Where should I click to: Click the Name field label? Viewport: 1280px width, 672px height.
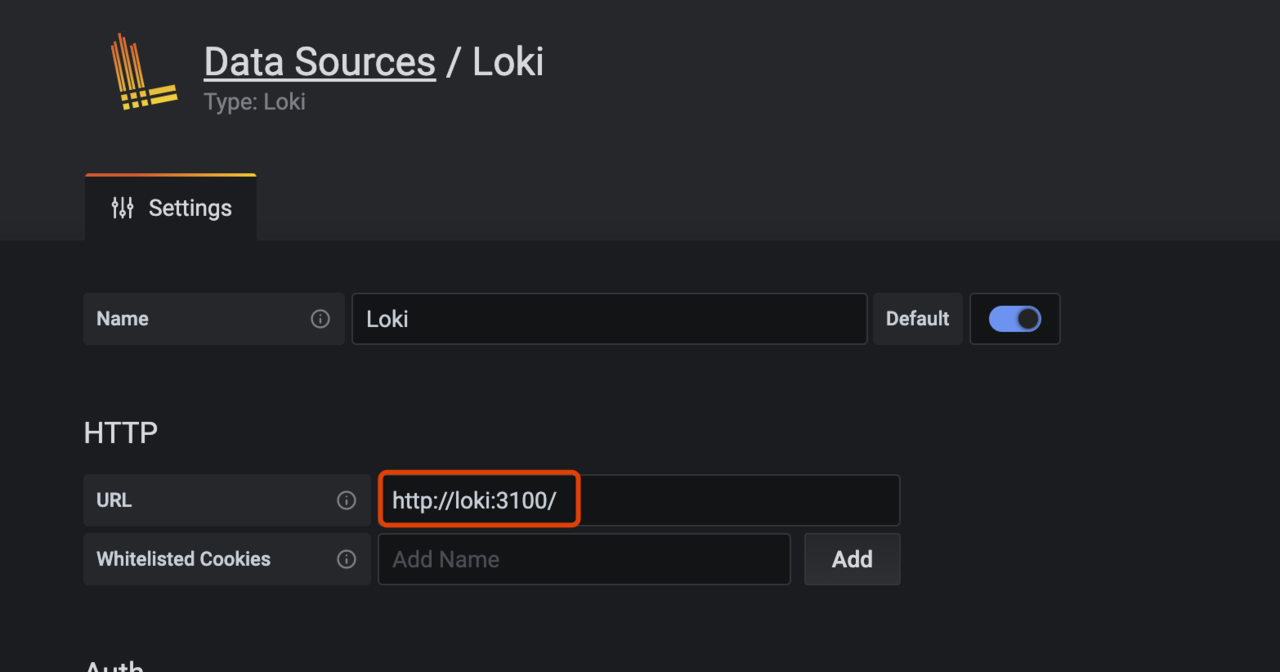[122, 319]
